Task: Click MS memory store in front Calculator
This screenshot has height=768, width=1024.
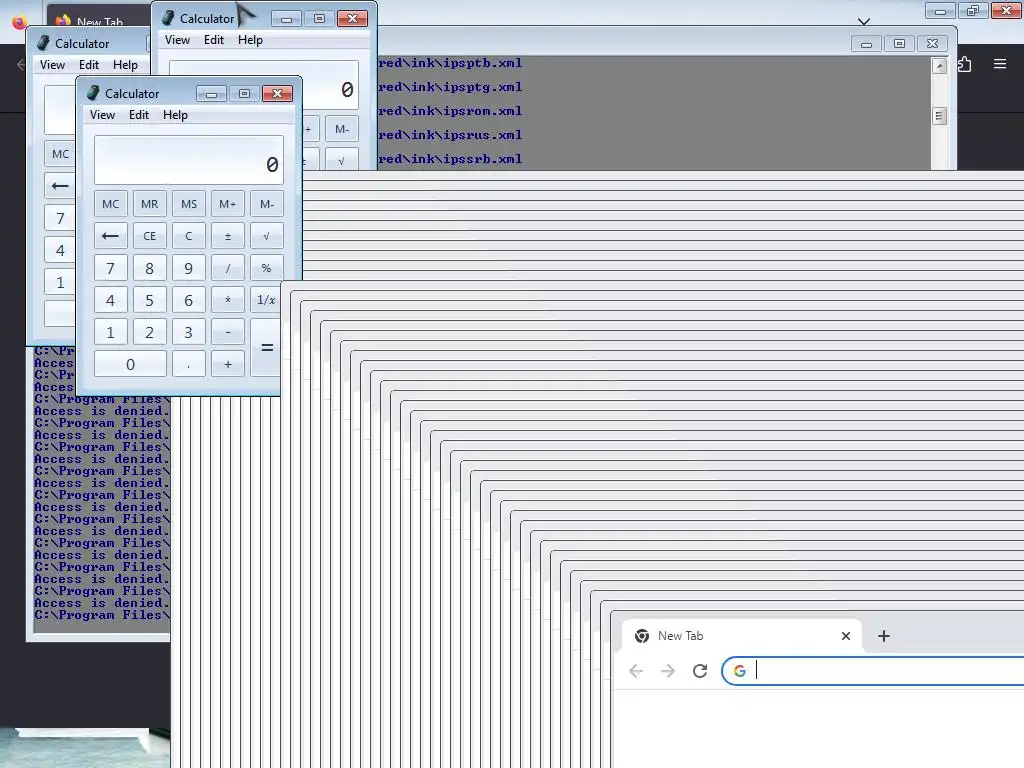Action: (x=189, y=204)
